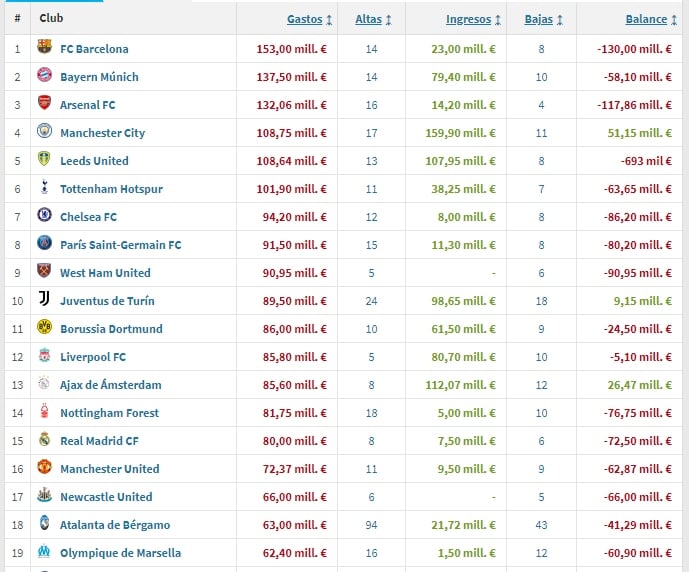The height and width of the screenshot is (572, 689).
Task: Click the West Ham United club crest
Action: 44,271
